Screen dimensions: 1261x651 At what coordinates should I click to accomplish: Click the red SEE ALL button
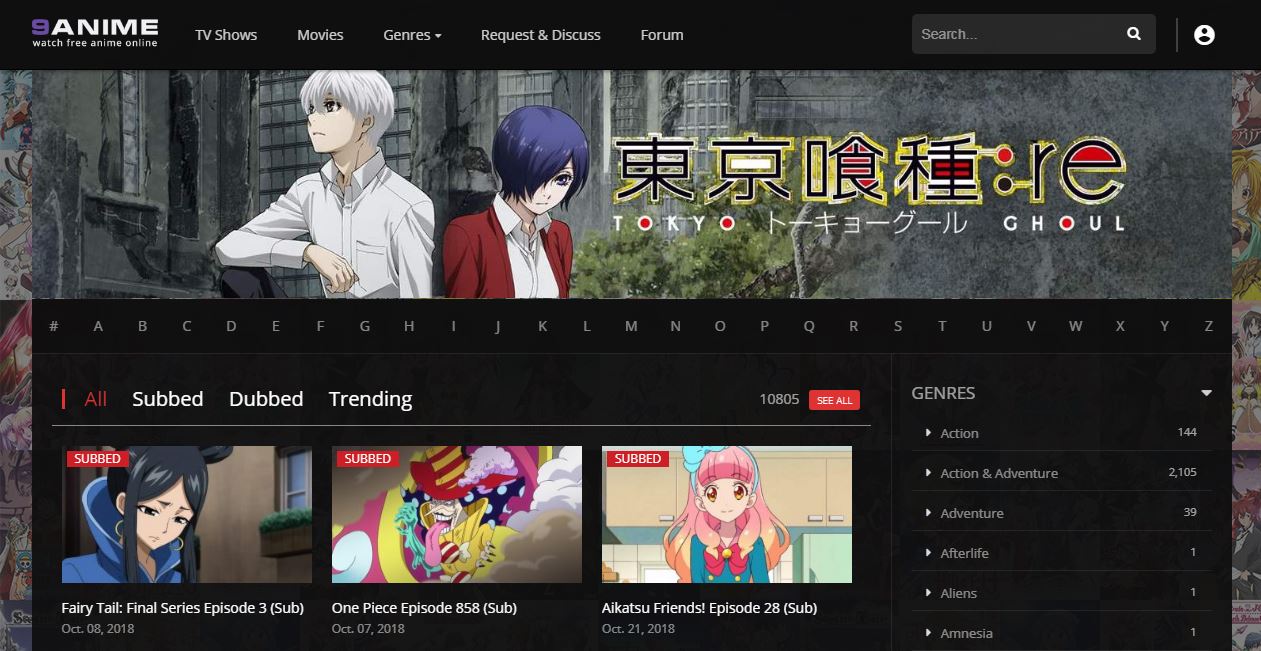pos(834,400)
